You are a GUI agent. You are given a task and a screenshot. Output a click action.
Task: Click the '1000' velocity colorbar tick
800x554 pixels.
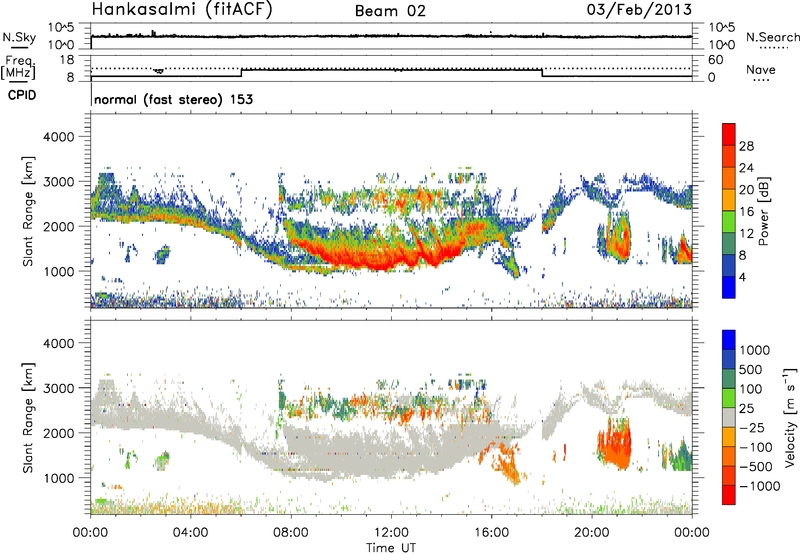pyautogui.click(x=755, y=350)
